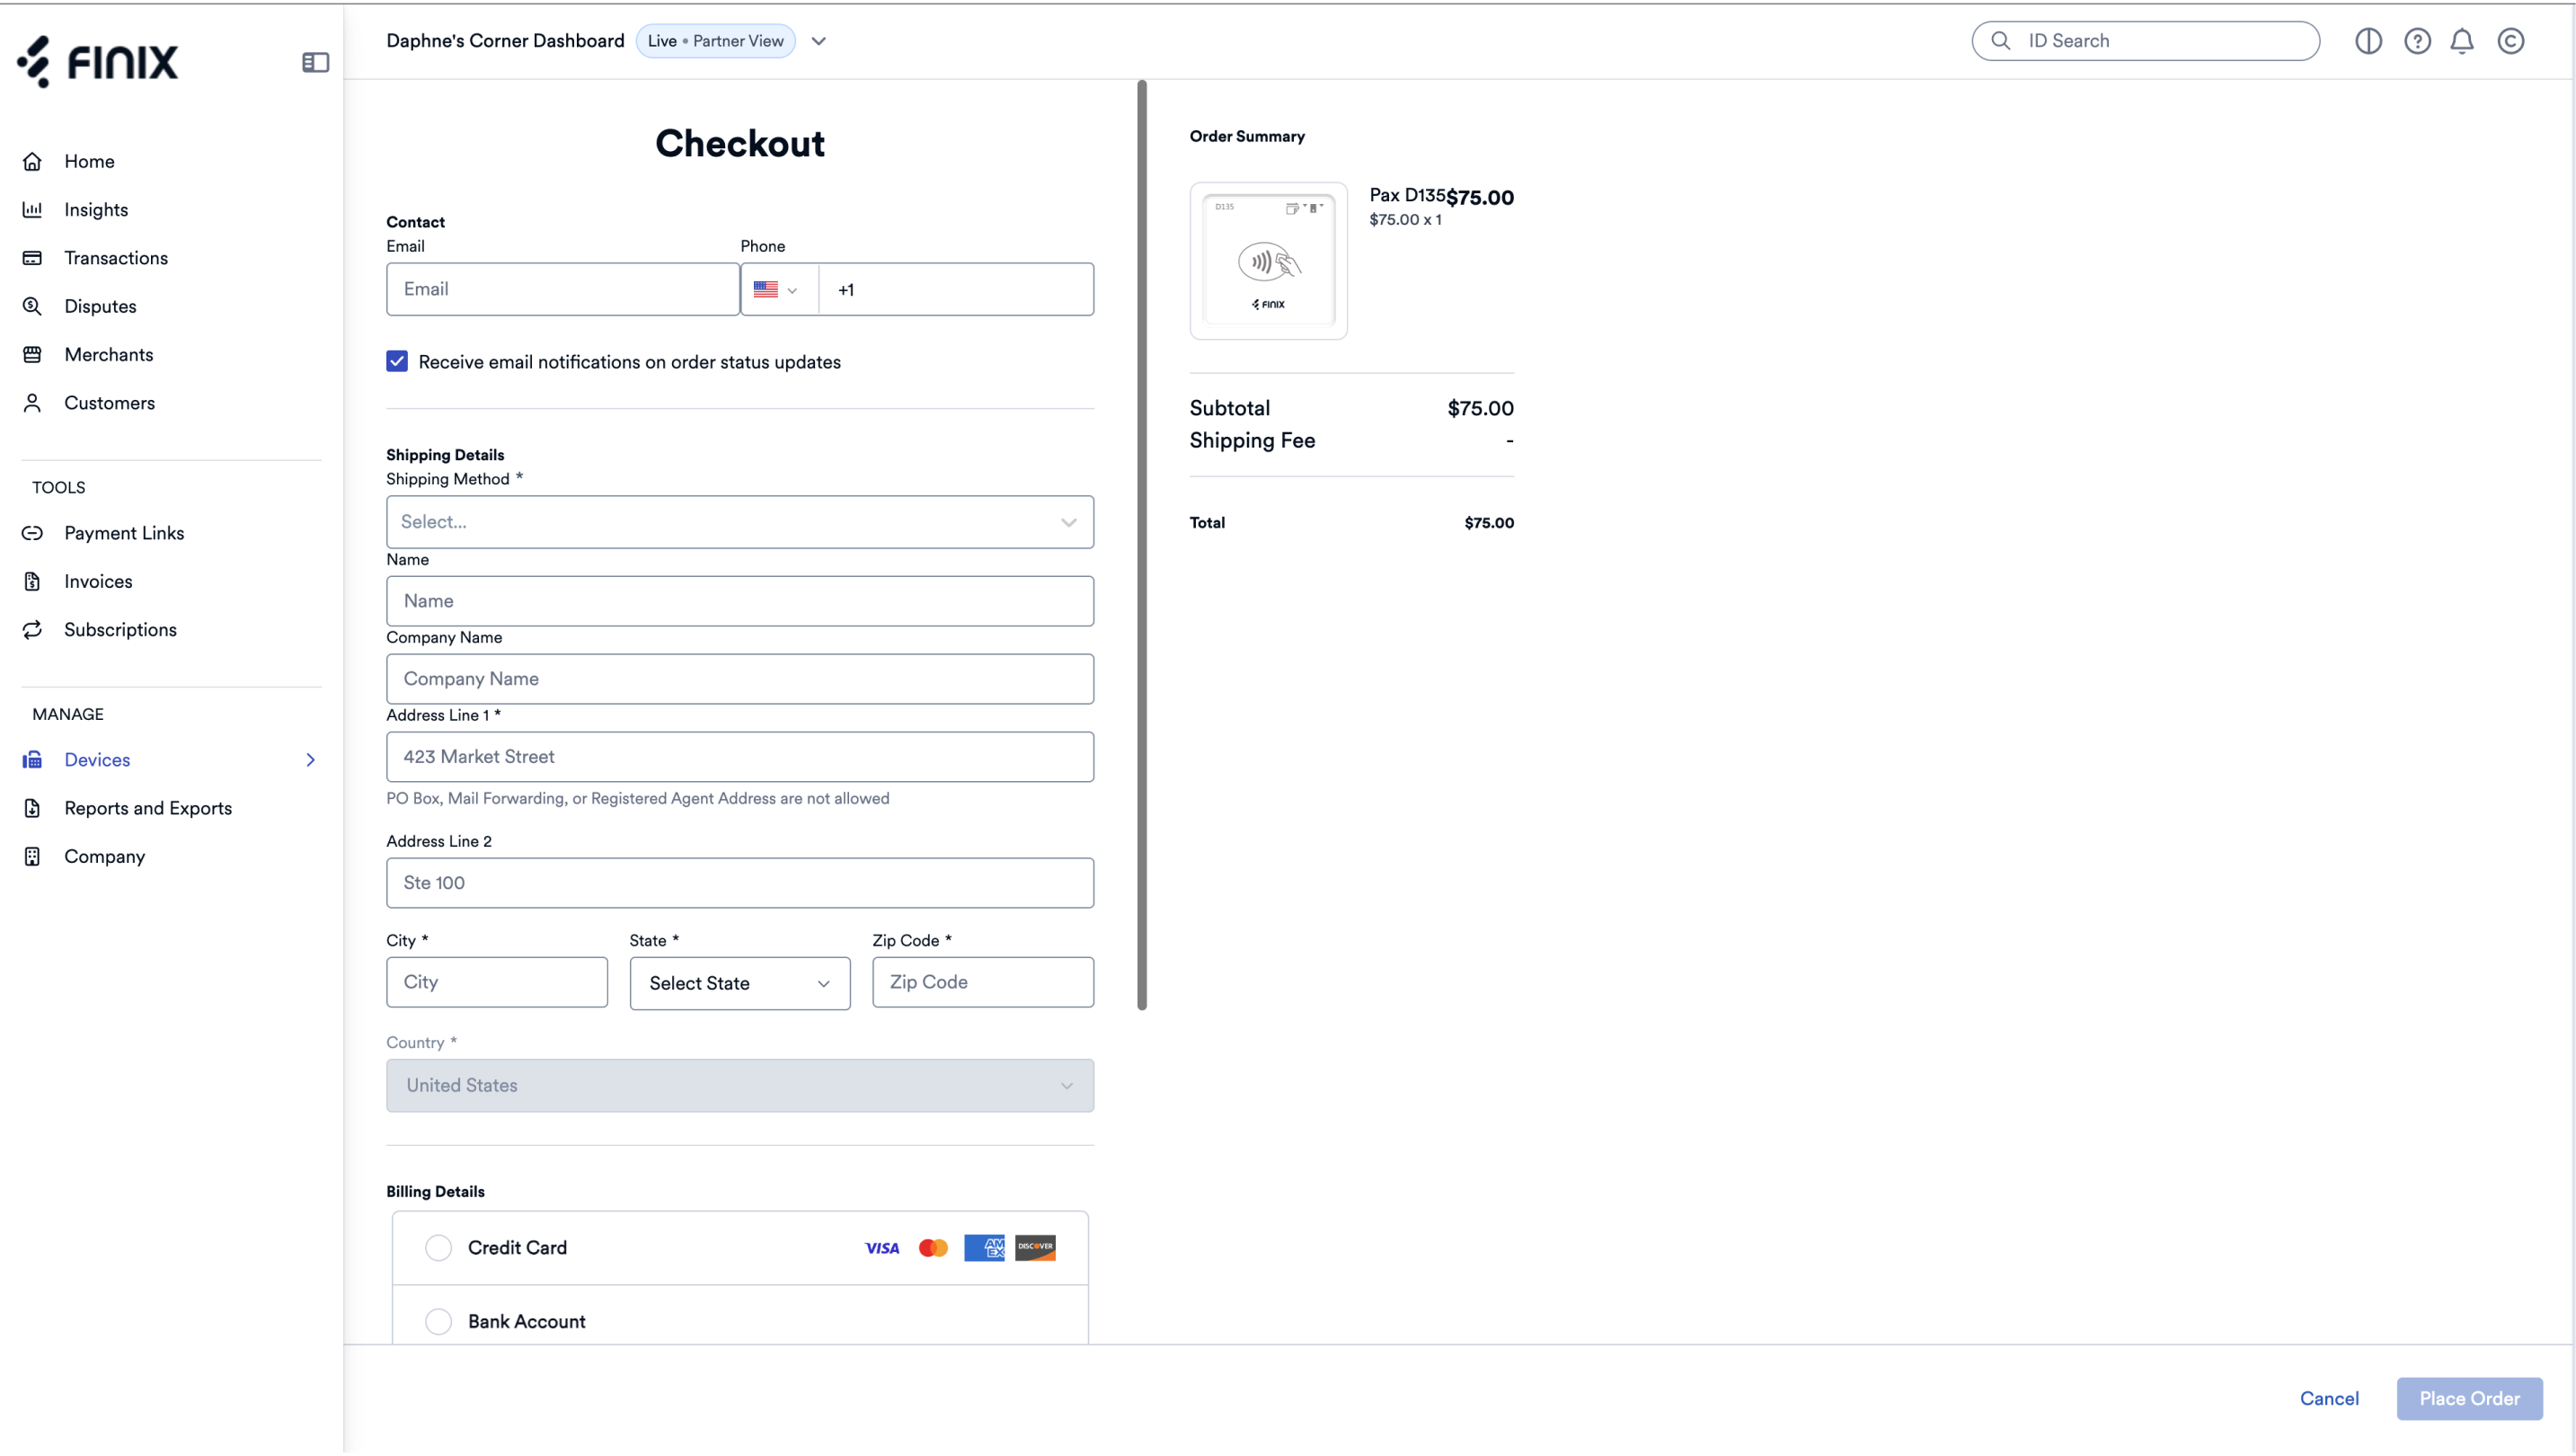The height and width of the screenshot is (1456, 2576).
Task: Open Customers in the sidebar
Action: 110,403
